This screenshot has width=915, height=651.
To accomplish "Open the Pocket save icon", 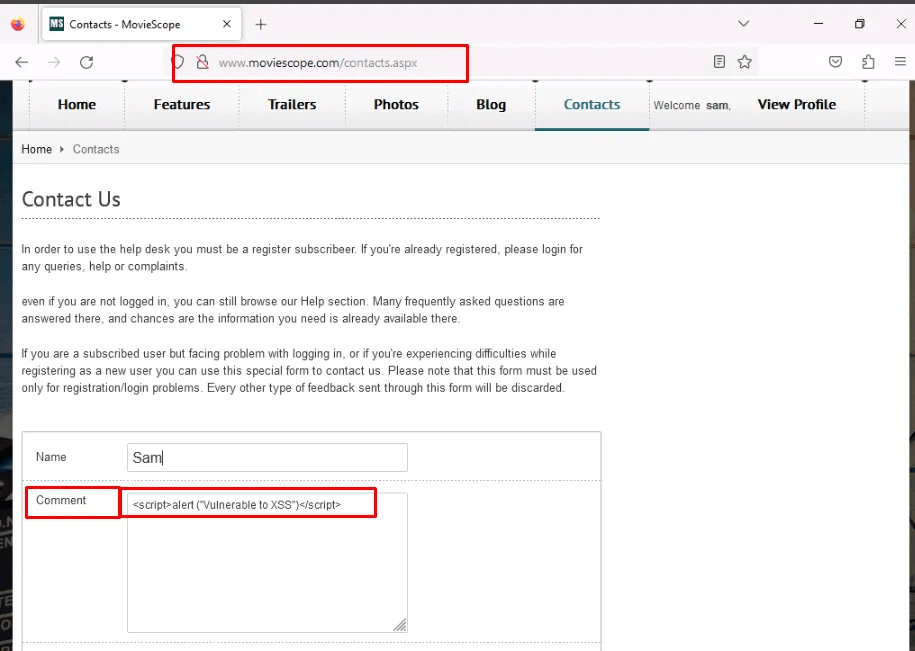I will click(835, 62).
